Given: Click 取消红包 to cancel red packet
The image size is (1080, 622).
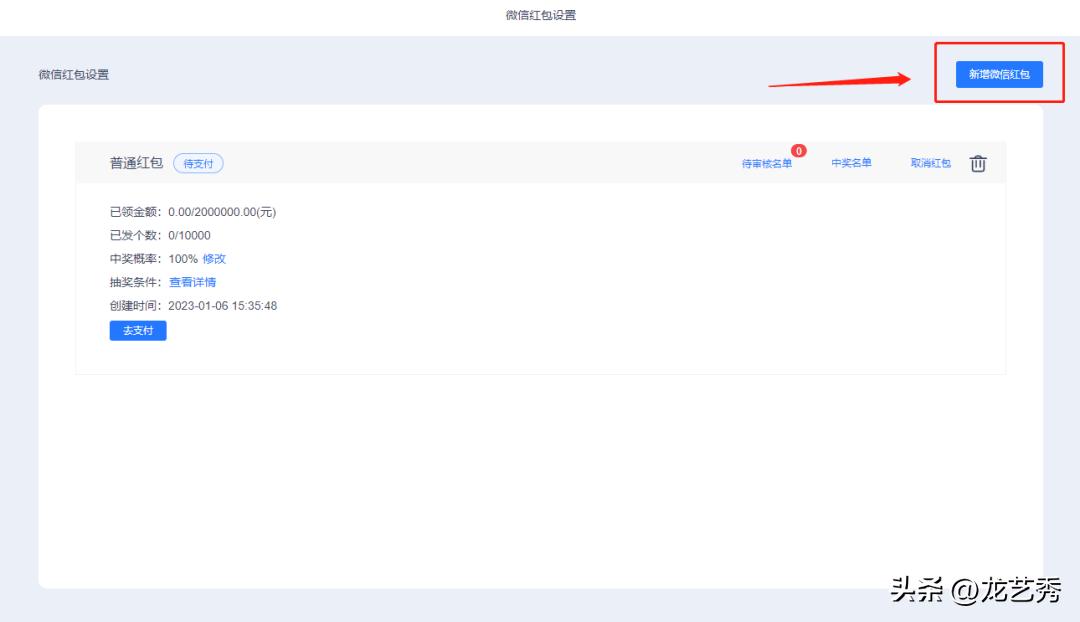Looking at the screenshot, I should click(x=931, y=163).
